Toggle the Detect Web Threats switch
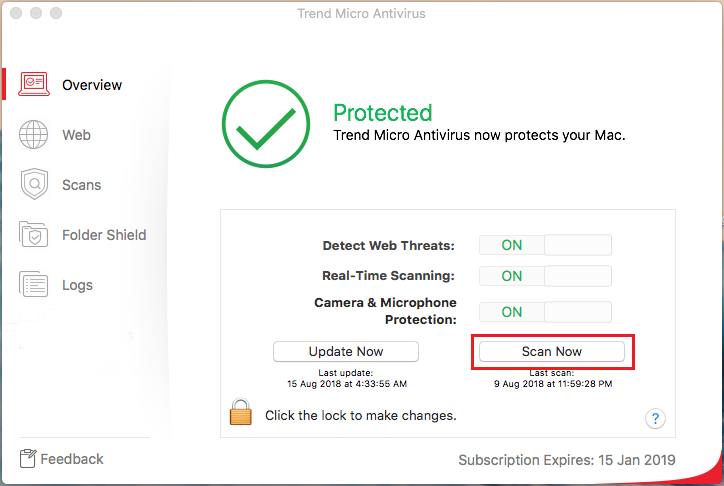Viewport: 724px width, 486px height. pyautogui.click(x=545, y=245)
